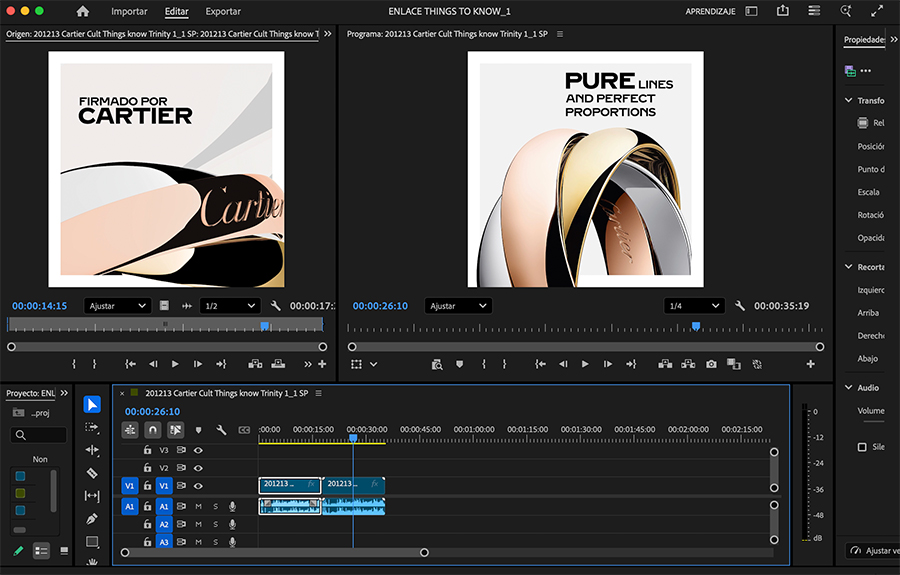Open Program resolution 1/4 dropdown
The width and height of the screenshot is (900, 575).
pyautogui.click(x=694, y=306)
